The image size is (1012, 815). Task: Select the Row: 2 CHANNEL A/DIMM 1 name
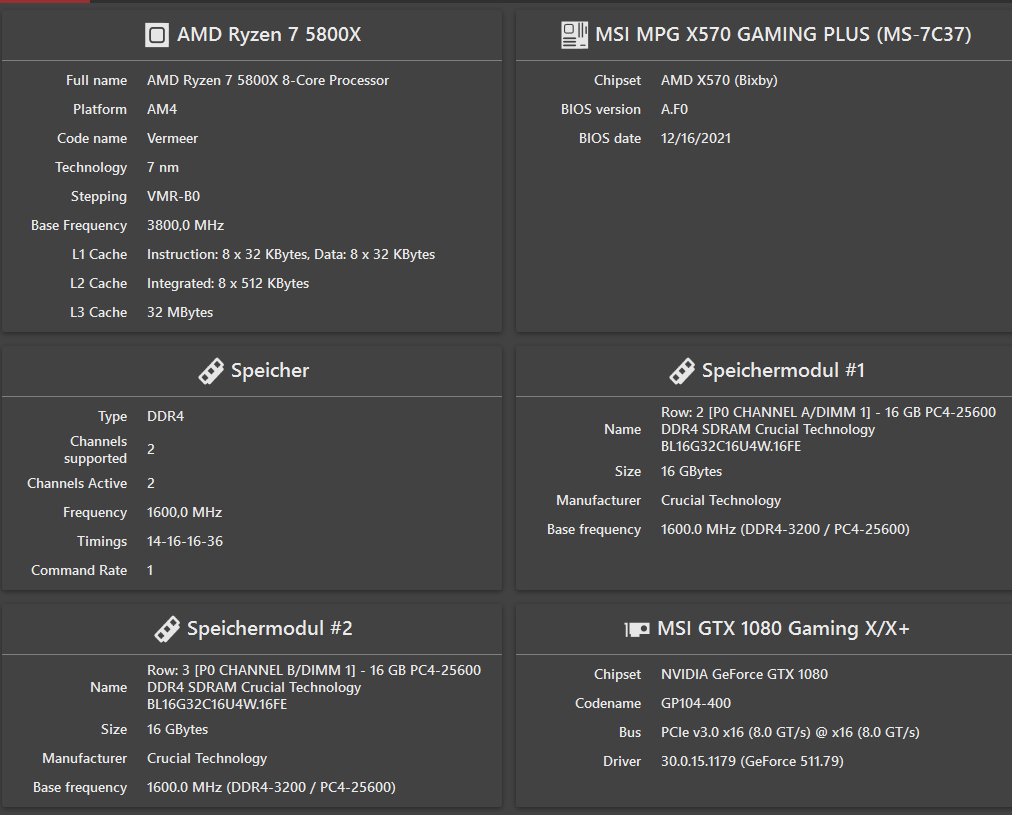828,430
